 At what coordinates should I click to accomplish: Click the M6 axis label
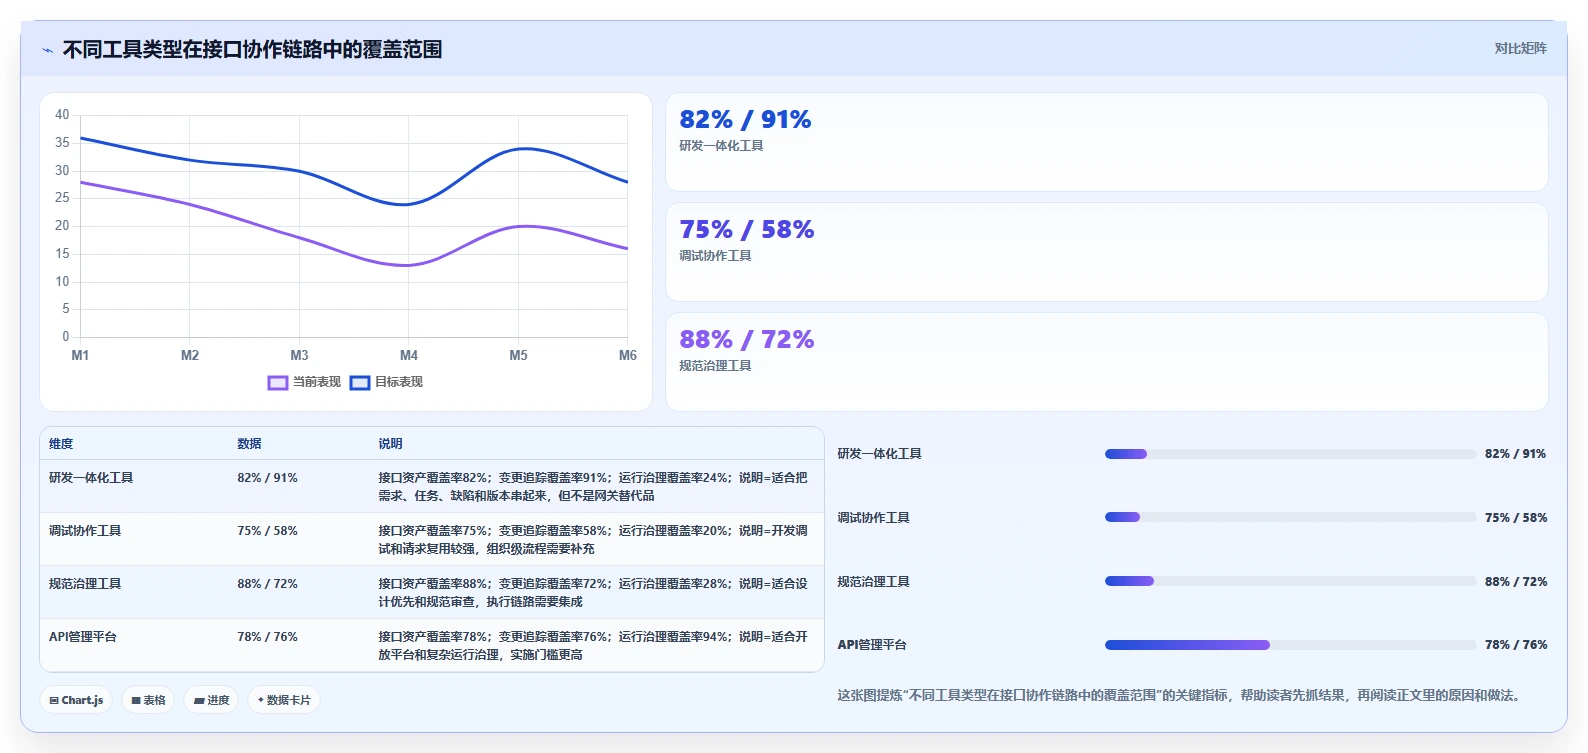click(x=628, y=355)
